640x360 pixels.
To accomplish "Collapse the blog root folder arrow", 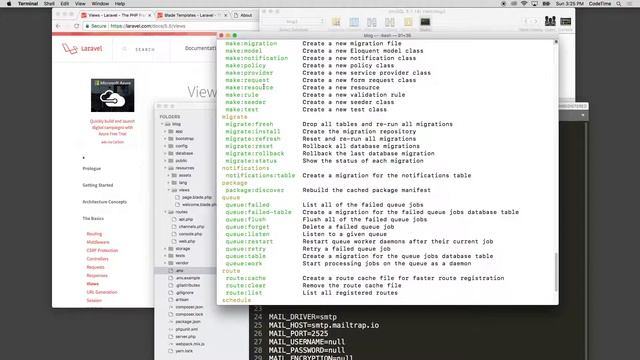I will point(162,124).
